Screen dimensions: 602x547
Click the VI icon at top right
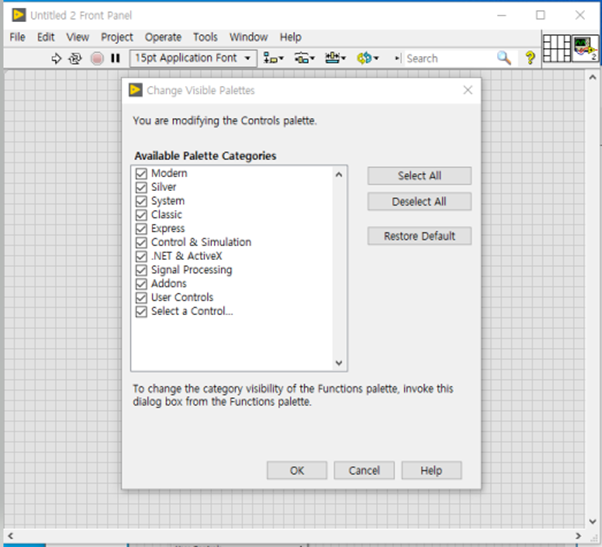point(584,48)
